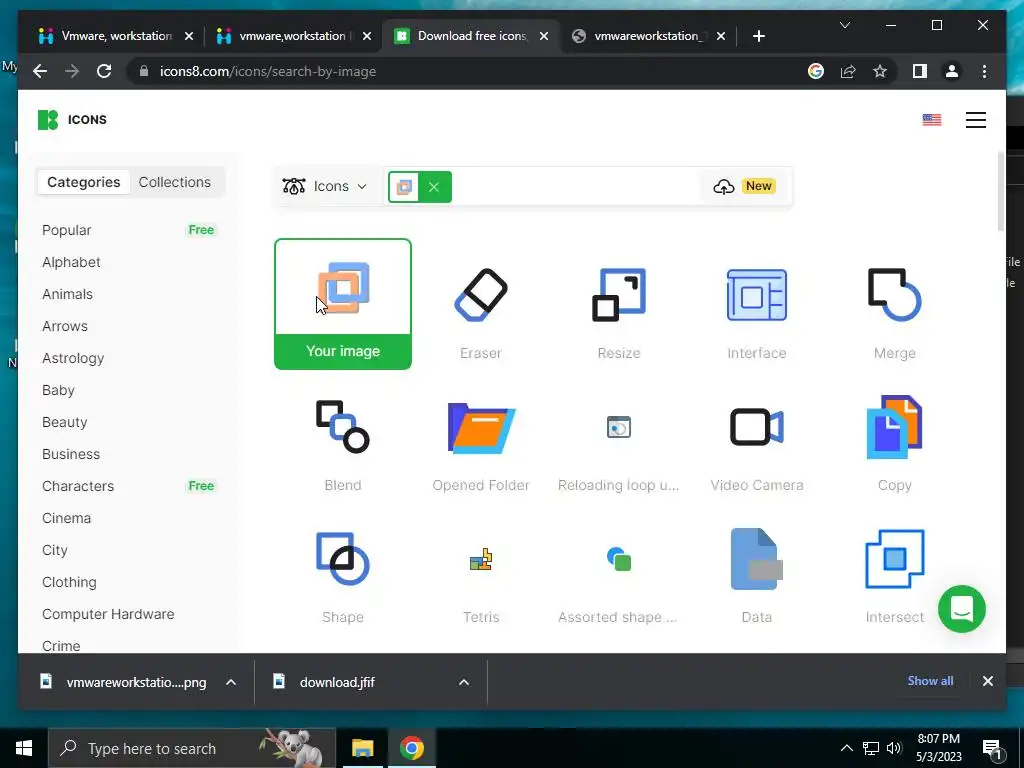Go to the Cinema category
The width and height of the screenshot is (1024, 768).
click(67, 518)
